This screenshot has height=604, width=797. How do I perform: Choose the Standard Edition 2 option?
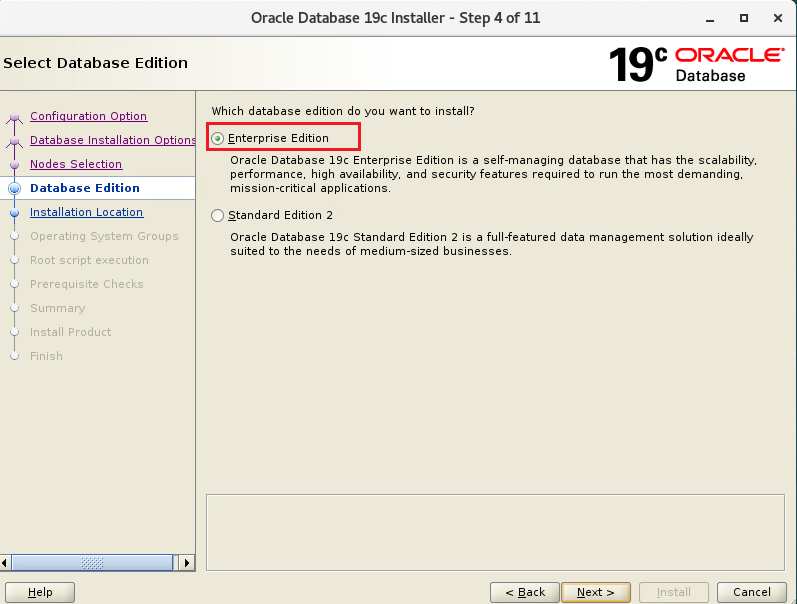click(x=218, y=215)
